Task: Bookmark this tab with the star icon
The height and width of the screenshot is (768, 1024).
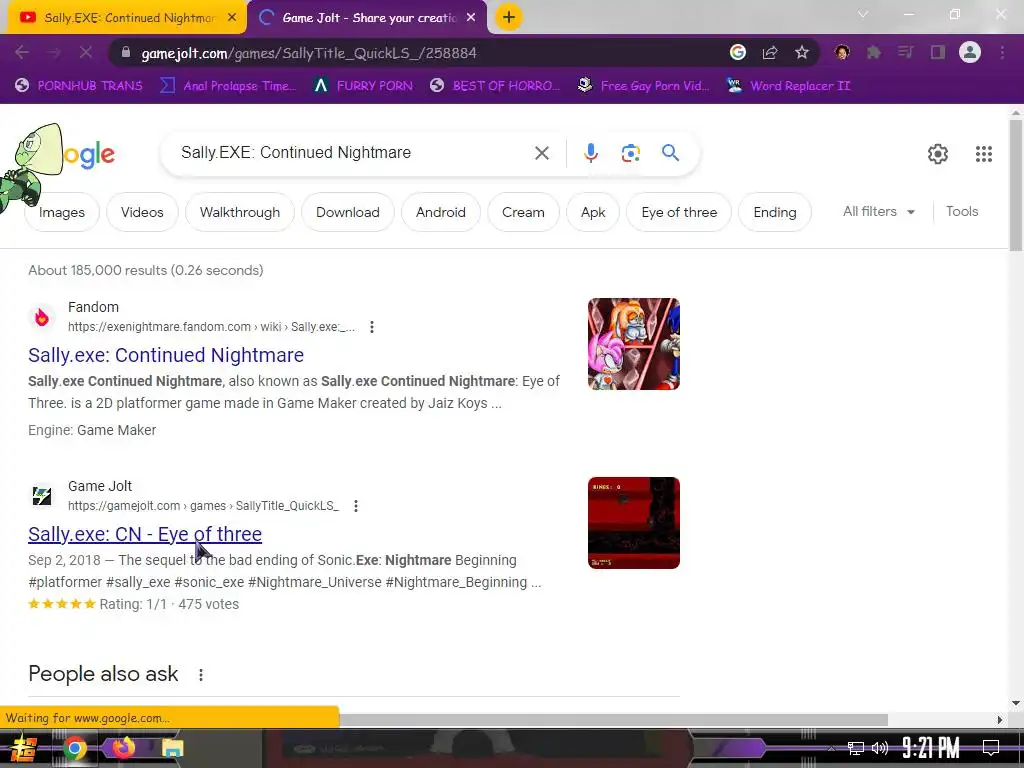Action: (x=802, y=52)
